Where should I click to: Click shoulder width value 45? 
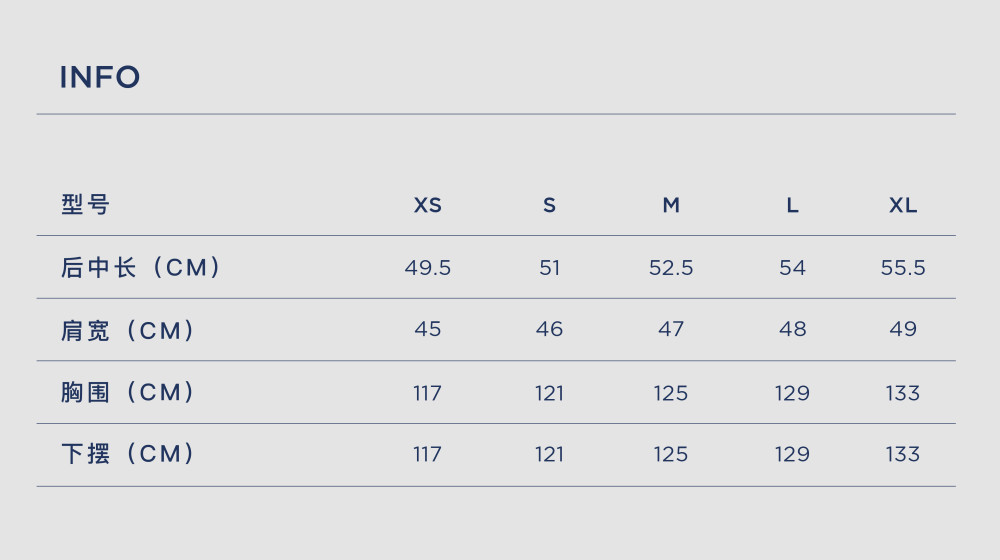point(427,329)
